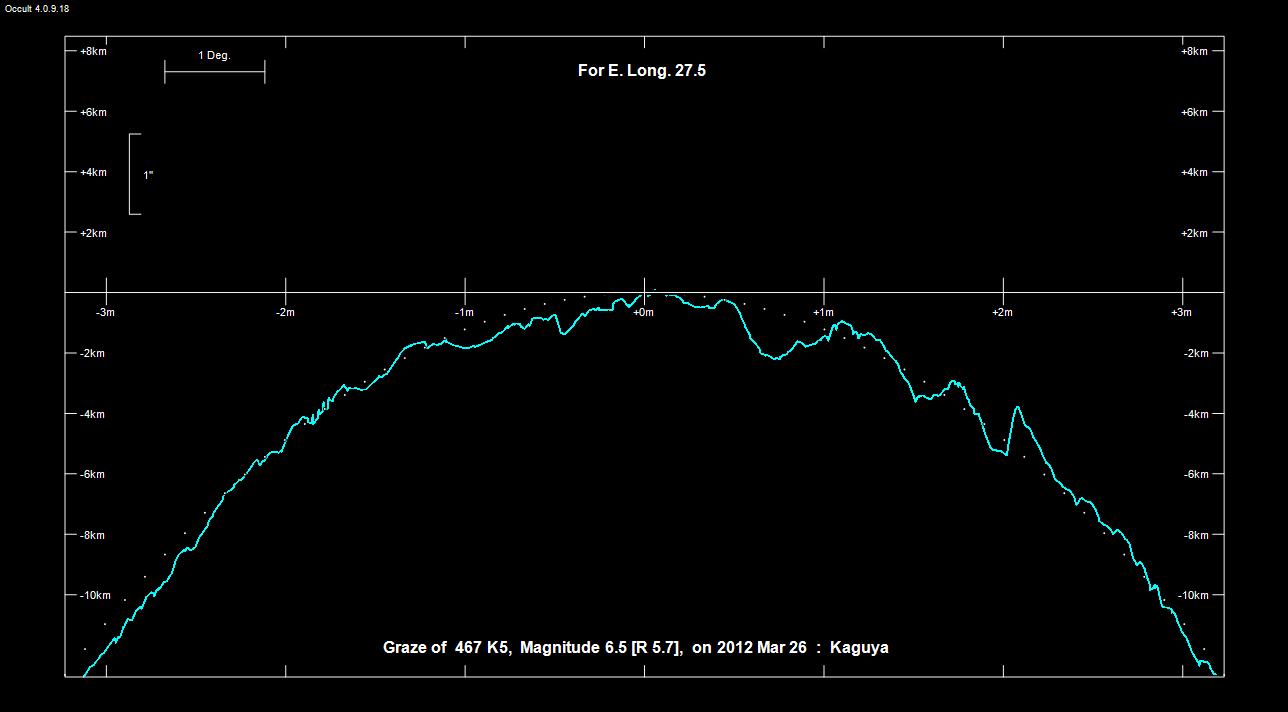The image size is (1288, 712).
Task: Select the 'For E. Long. 27.5' title
Action: coord(642,71)
